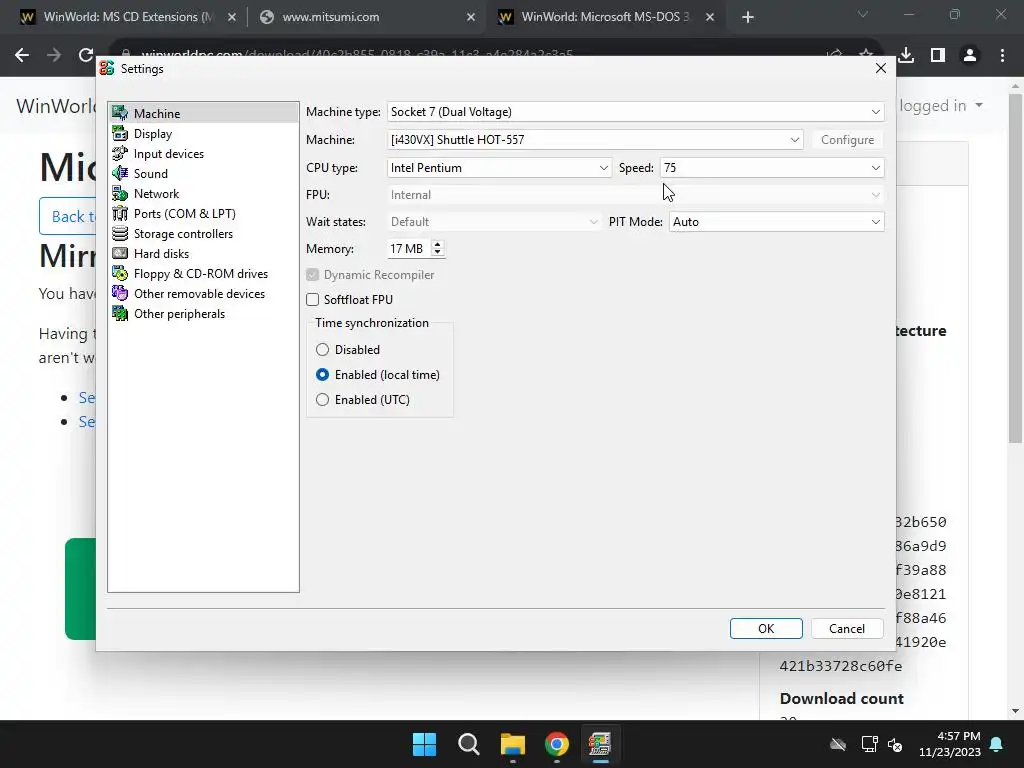Open Ports (COM & LPT) icon
Screen dimensions: 1024x768
point(120,214)
